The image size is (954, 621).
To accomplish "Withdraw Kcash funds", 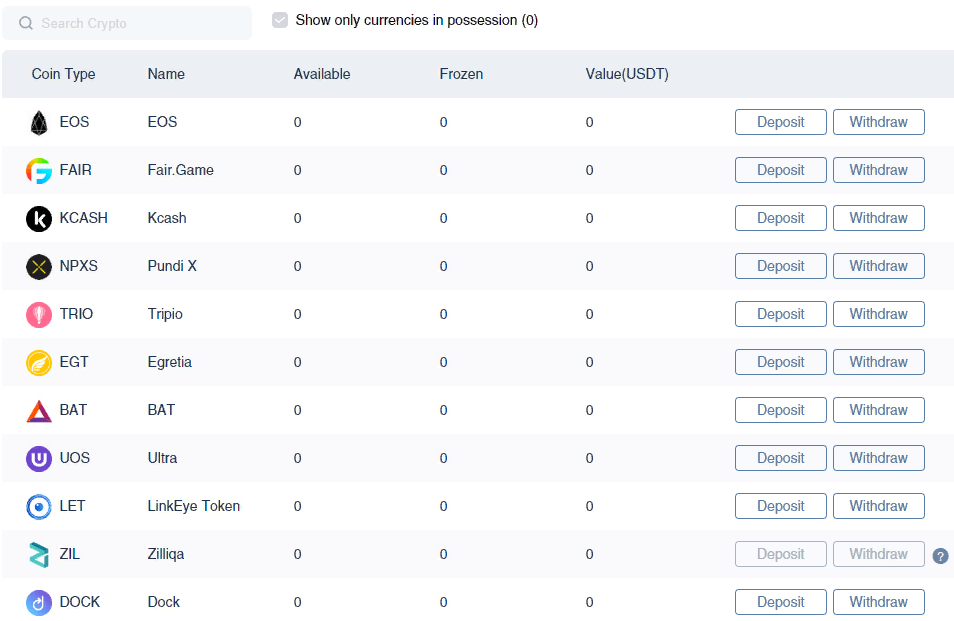I will (x=879, y=218).
